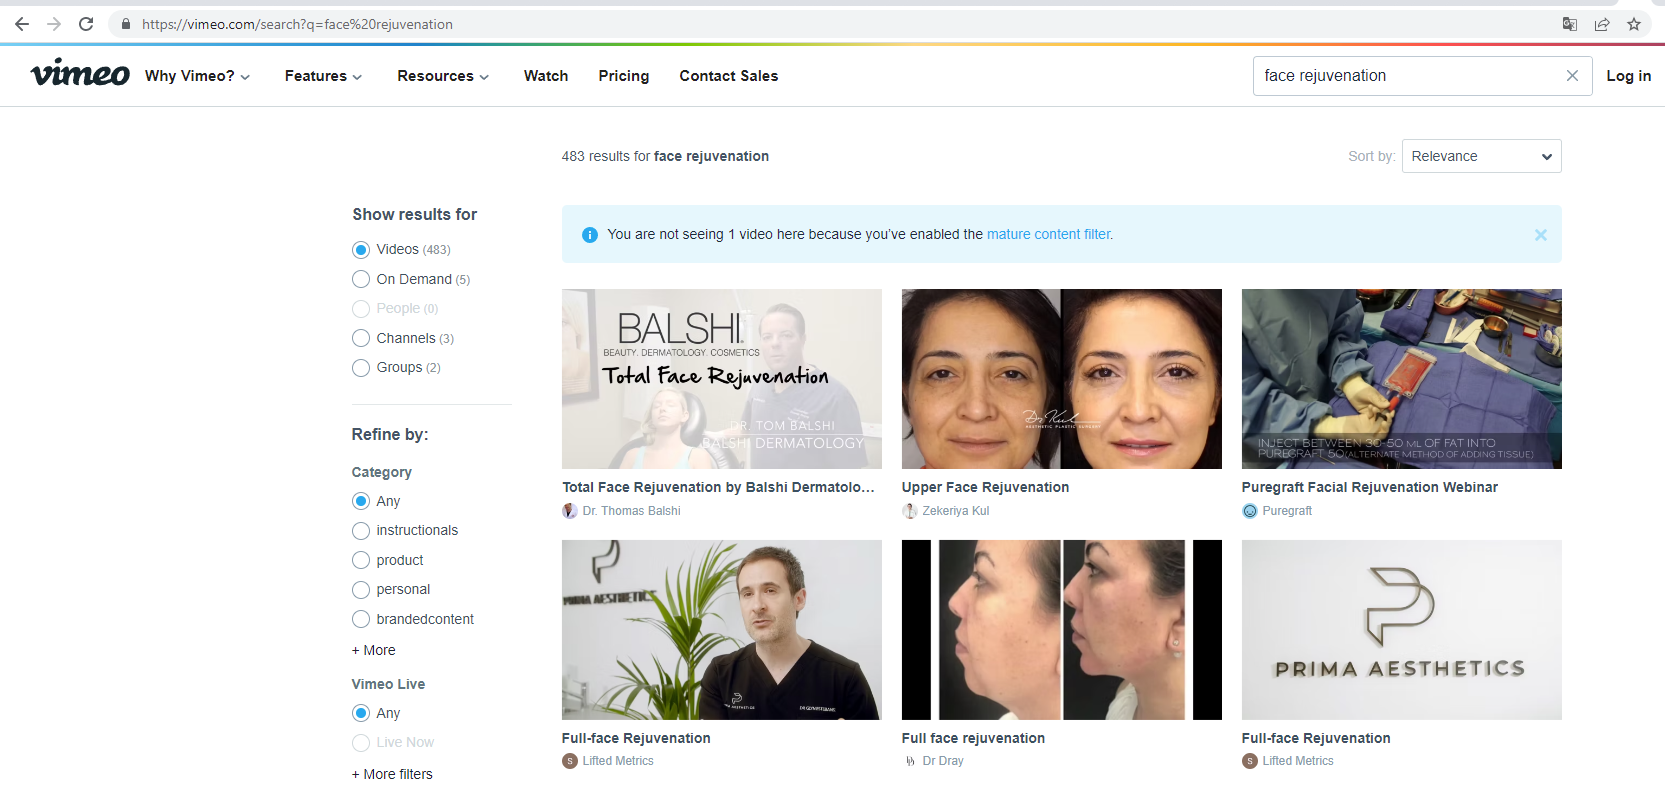
Task: Click the Dr. Thomas Balshi uploader name
Action: click(x=631, y=511)
